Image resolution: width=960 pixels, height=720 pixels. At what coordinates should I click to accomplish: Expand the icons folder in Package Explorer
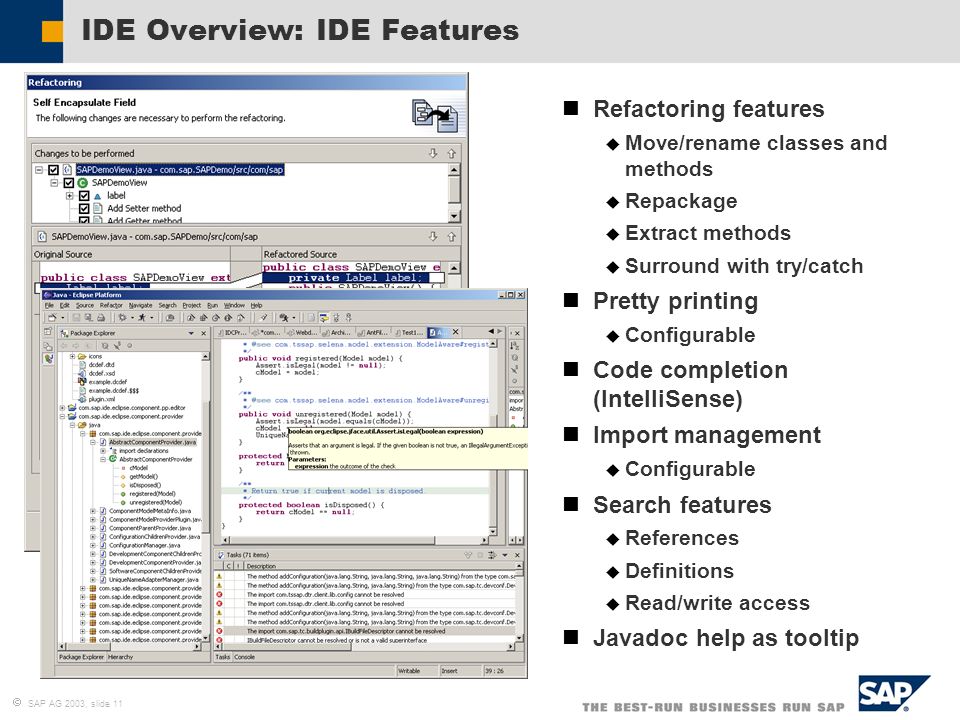pos(72,356)
